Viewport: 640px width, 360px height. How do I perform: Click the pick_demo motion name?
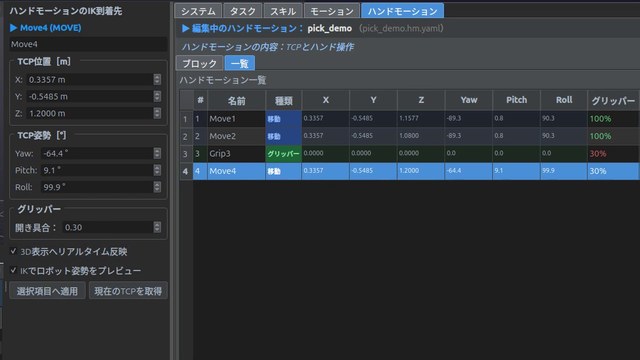pyautogui.click(x=329, y=29)
